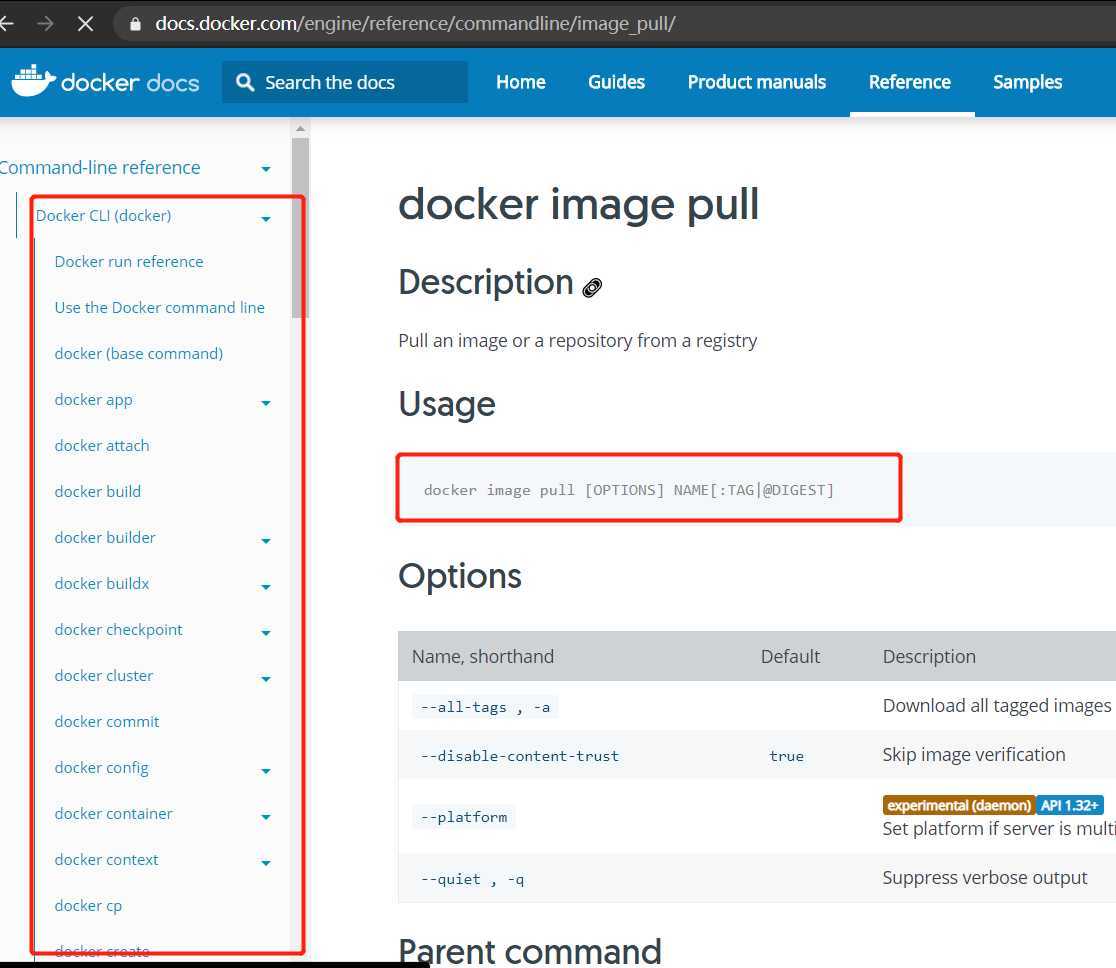Viewport: 1116px width, 968px height.
Task: Click the padlock site info icon
Action: 135,23
